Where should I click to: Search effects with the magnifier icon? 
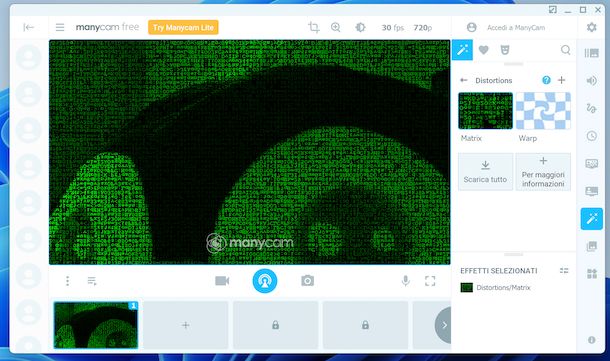point(566,50)
